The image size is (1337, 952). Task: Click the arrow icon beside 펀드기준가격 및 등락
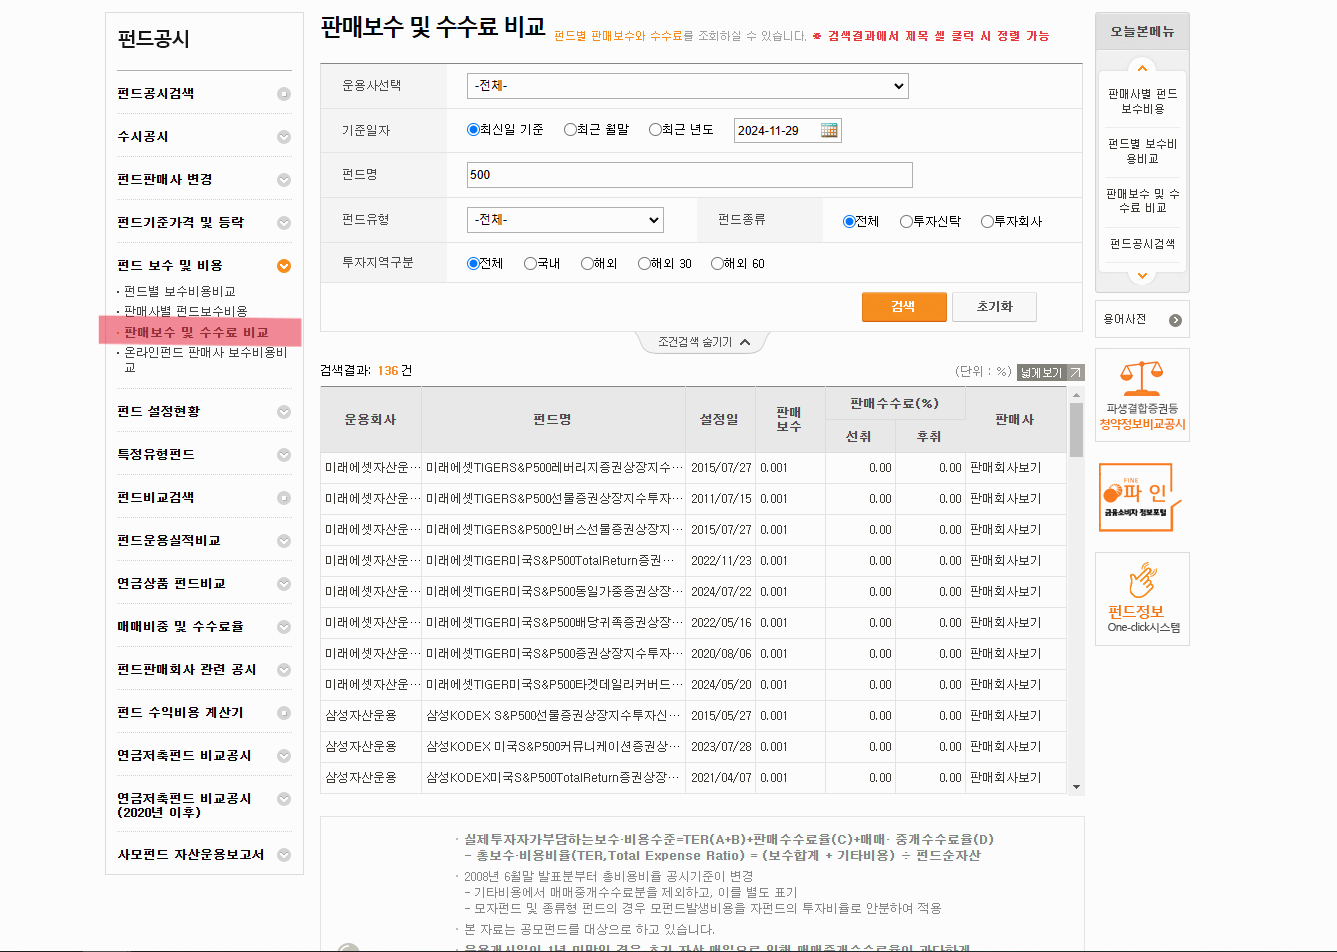click(284, 223)
